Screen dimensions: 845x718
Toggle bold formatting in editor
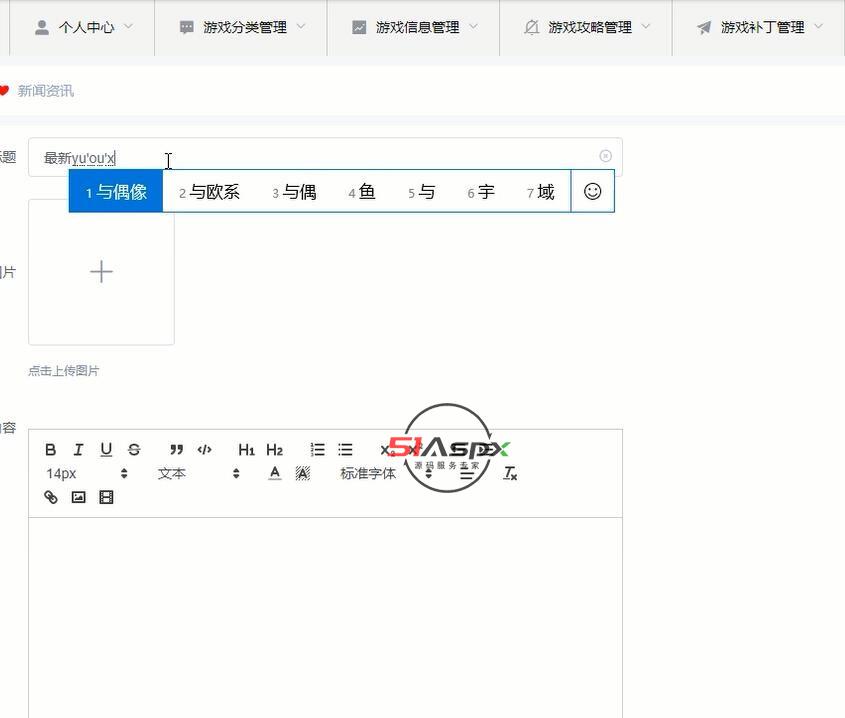click(x=51, y=450)
